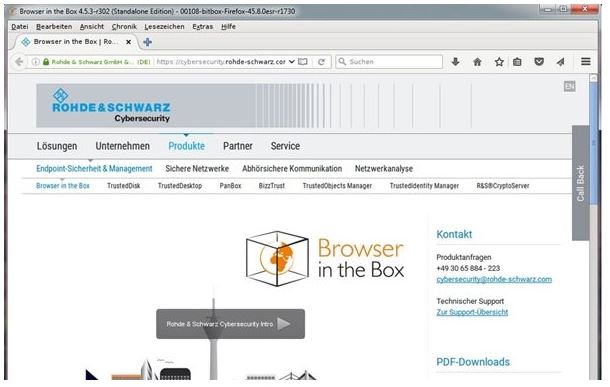Select Endpoint-Sicherheit & Management submenu

point(94,169)
